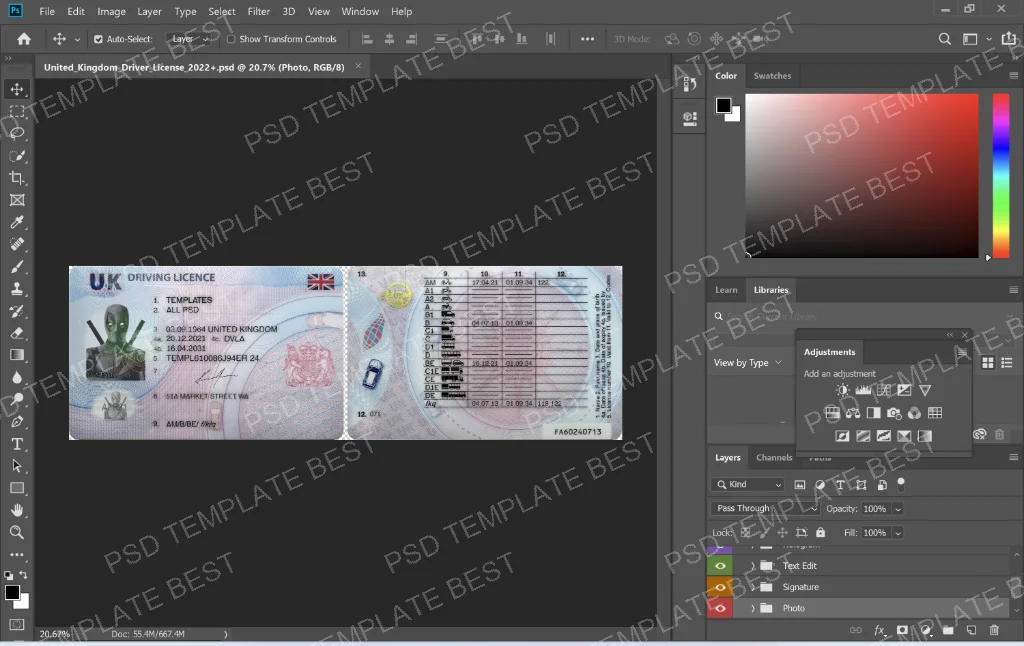Select the Spot Healing Brush tool

point(17,244)
